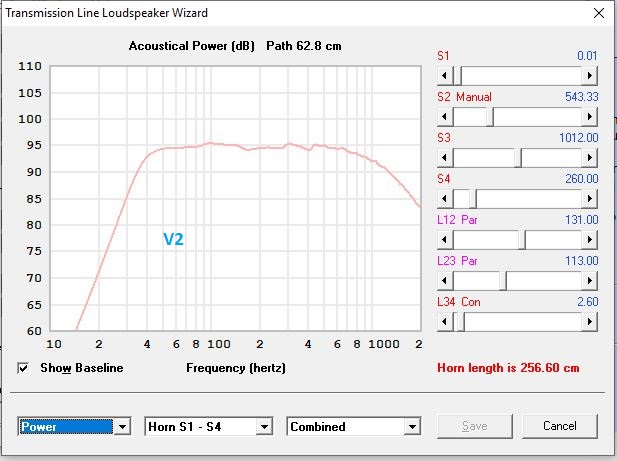This screenshot has height=461, width=617.
Task: Close the Loudspeaker Wizard dialog
Action: click(x=599, y=13)
